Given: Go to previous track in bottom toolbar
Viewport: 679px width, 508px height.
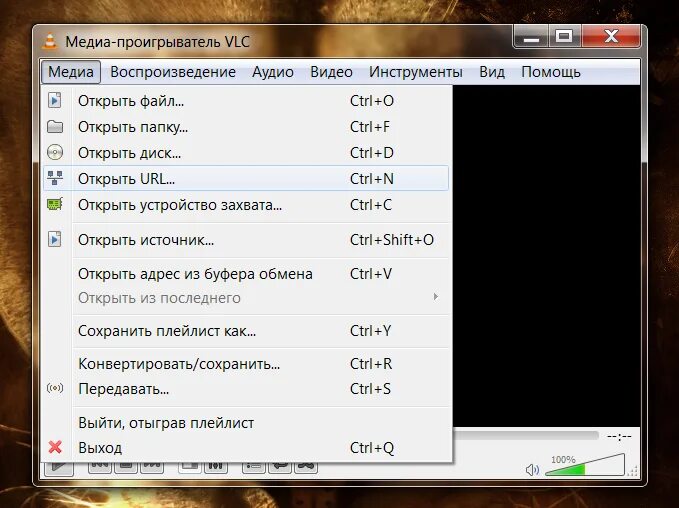Looking at the screenshot, I should pyautogui.click(x=100, y=467).
